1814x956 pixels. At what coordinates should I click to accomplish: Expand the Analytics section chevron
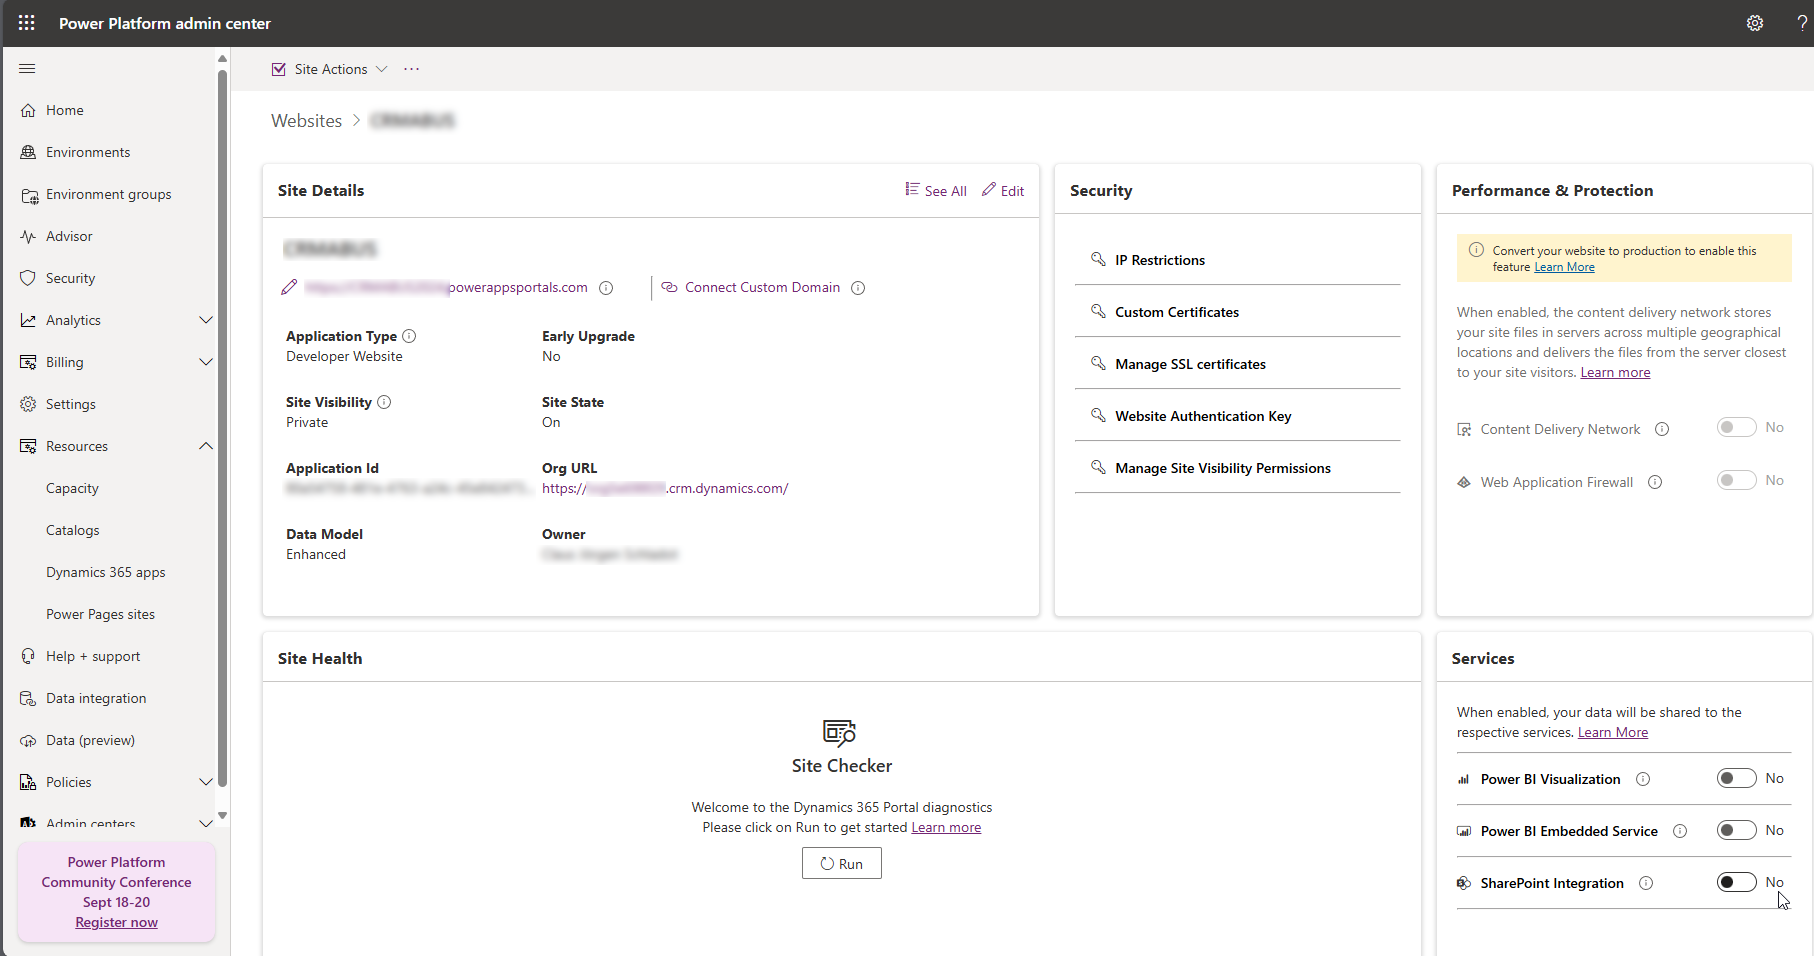click(x=206, y=320)
